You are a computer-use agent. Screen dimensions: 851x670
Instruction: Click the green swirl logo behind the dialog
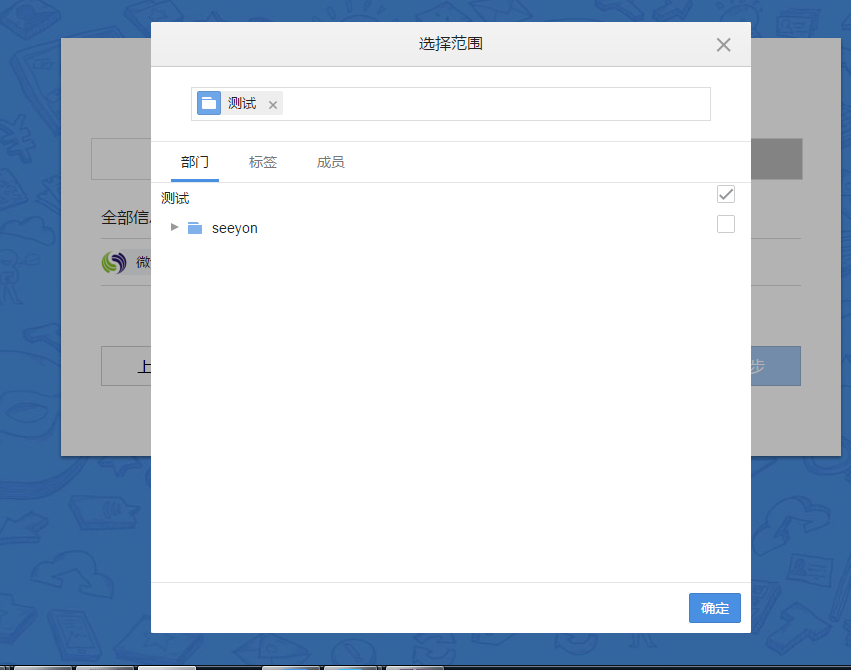115,263
